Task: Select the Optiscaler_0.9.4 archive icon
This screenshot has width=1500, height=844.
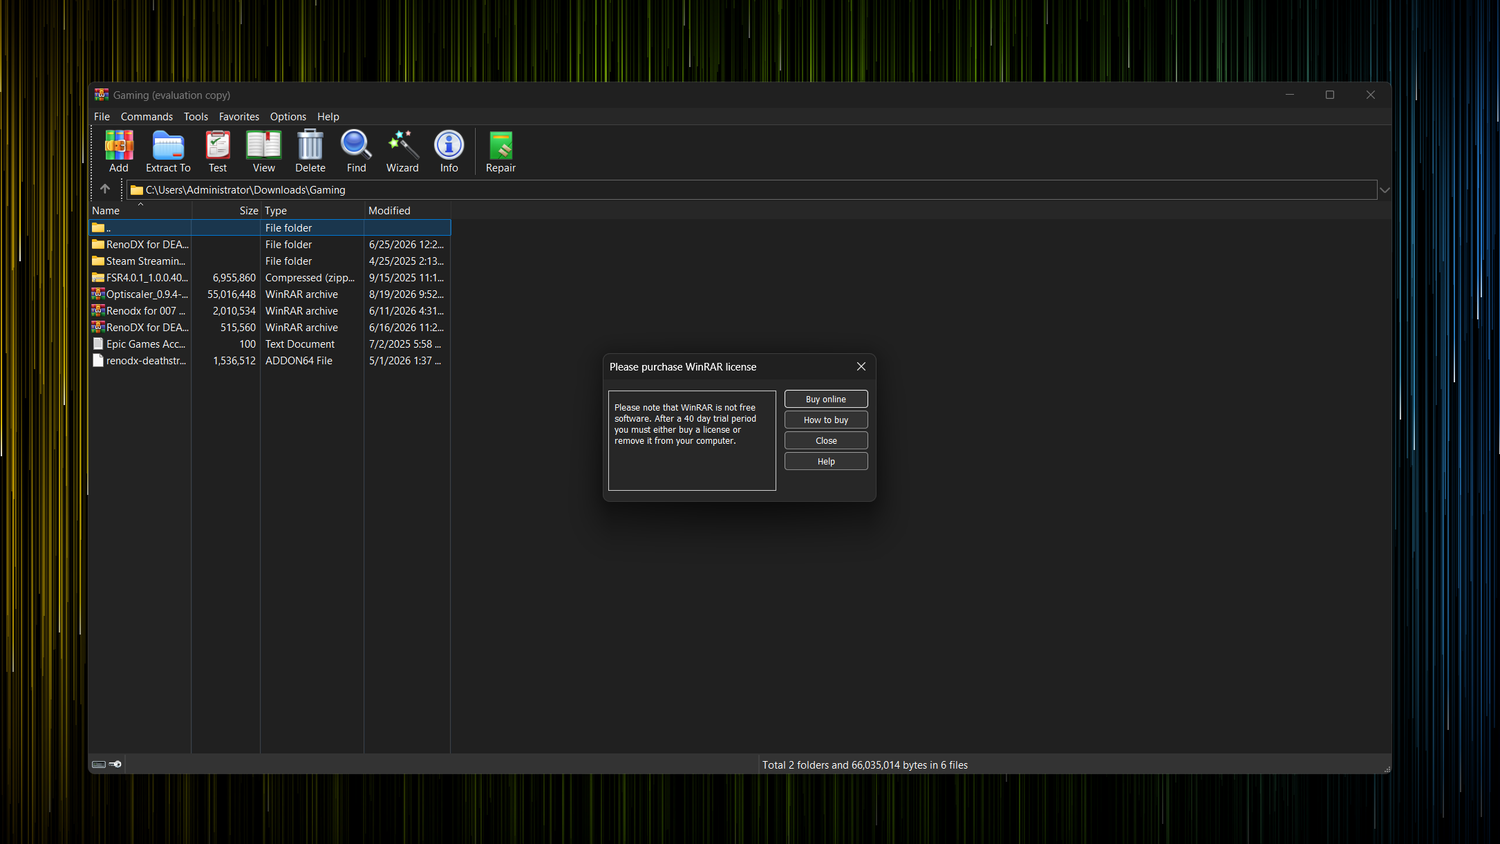Action: [98, 294]
